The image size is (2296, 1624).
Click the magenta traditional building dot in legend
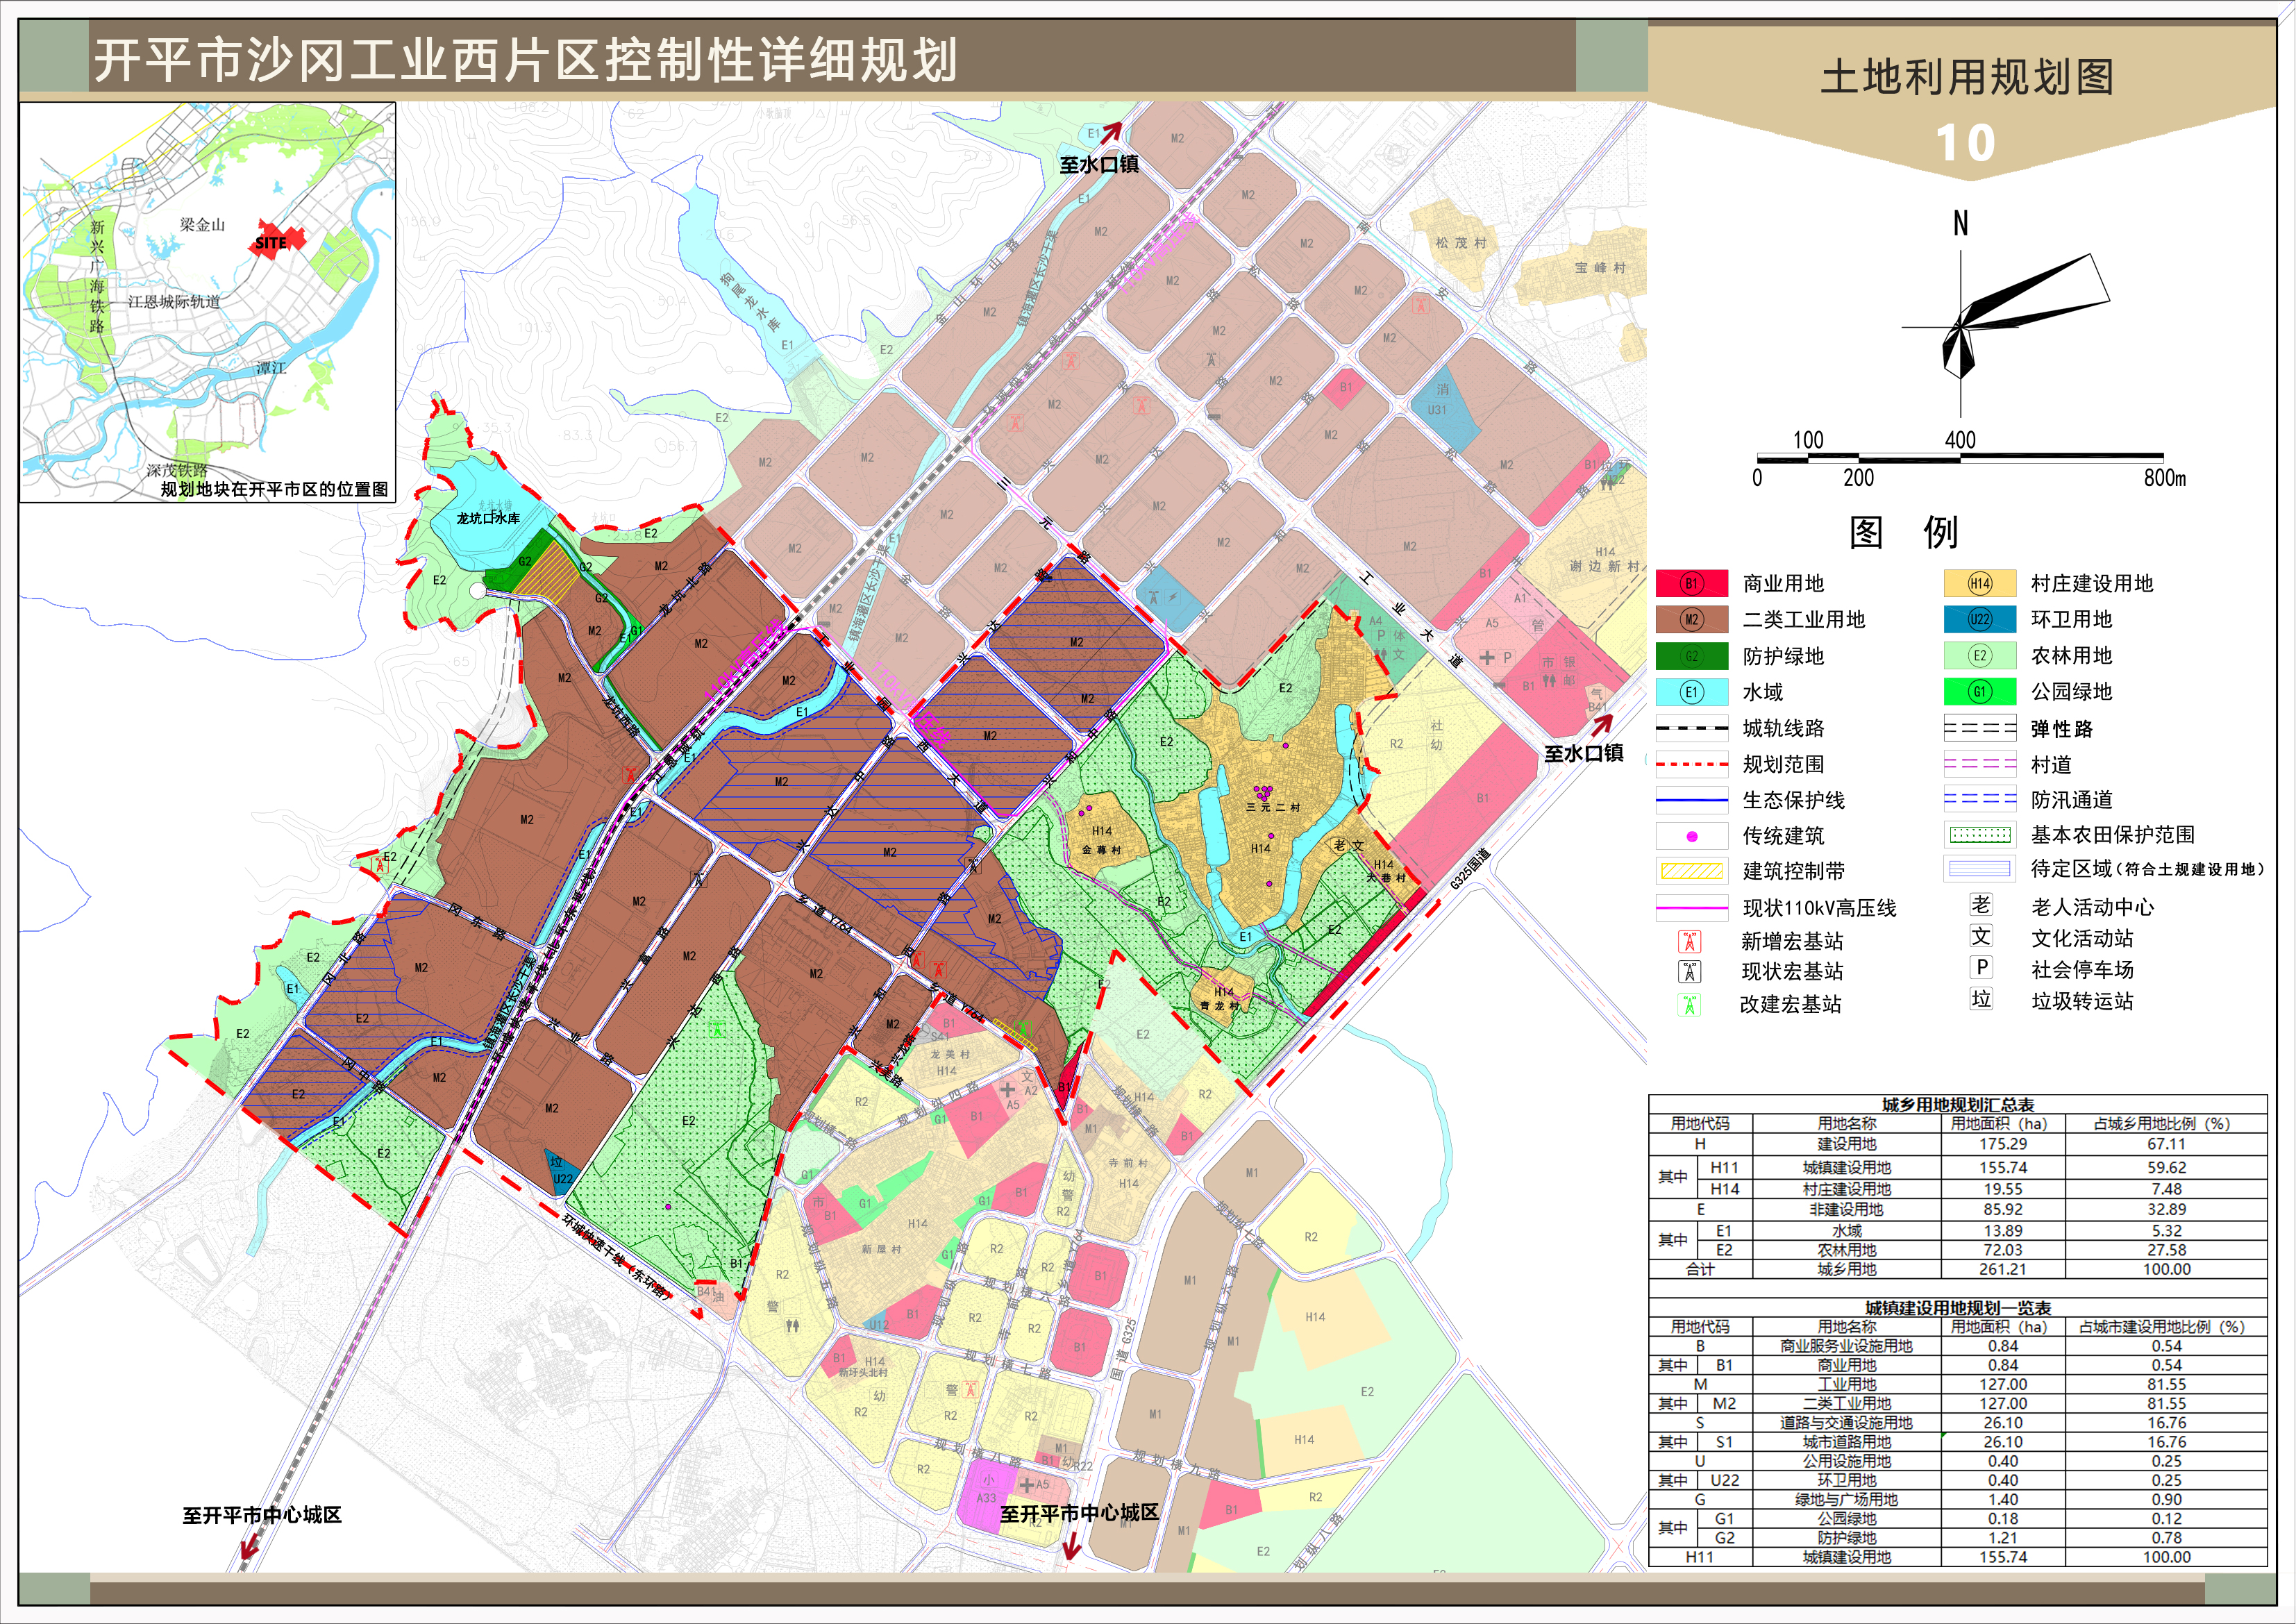tap(1691, 836)
